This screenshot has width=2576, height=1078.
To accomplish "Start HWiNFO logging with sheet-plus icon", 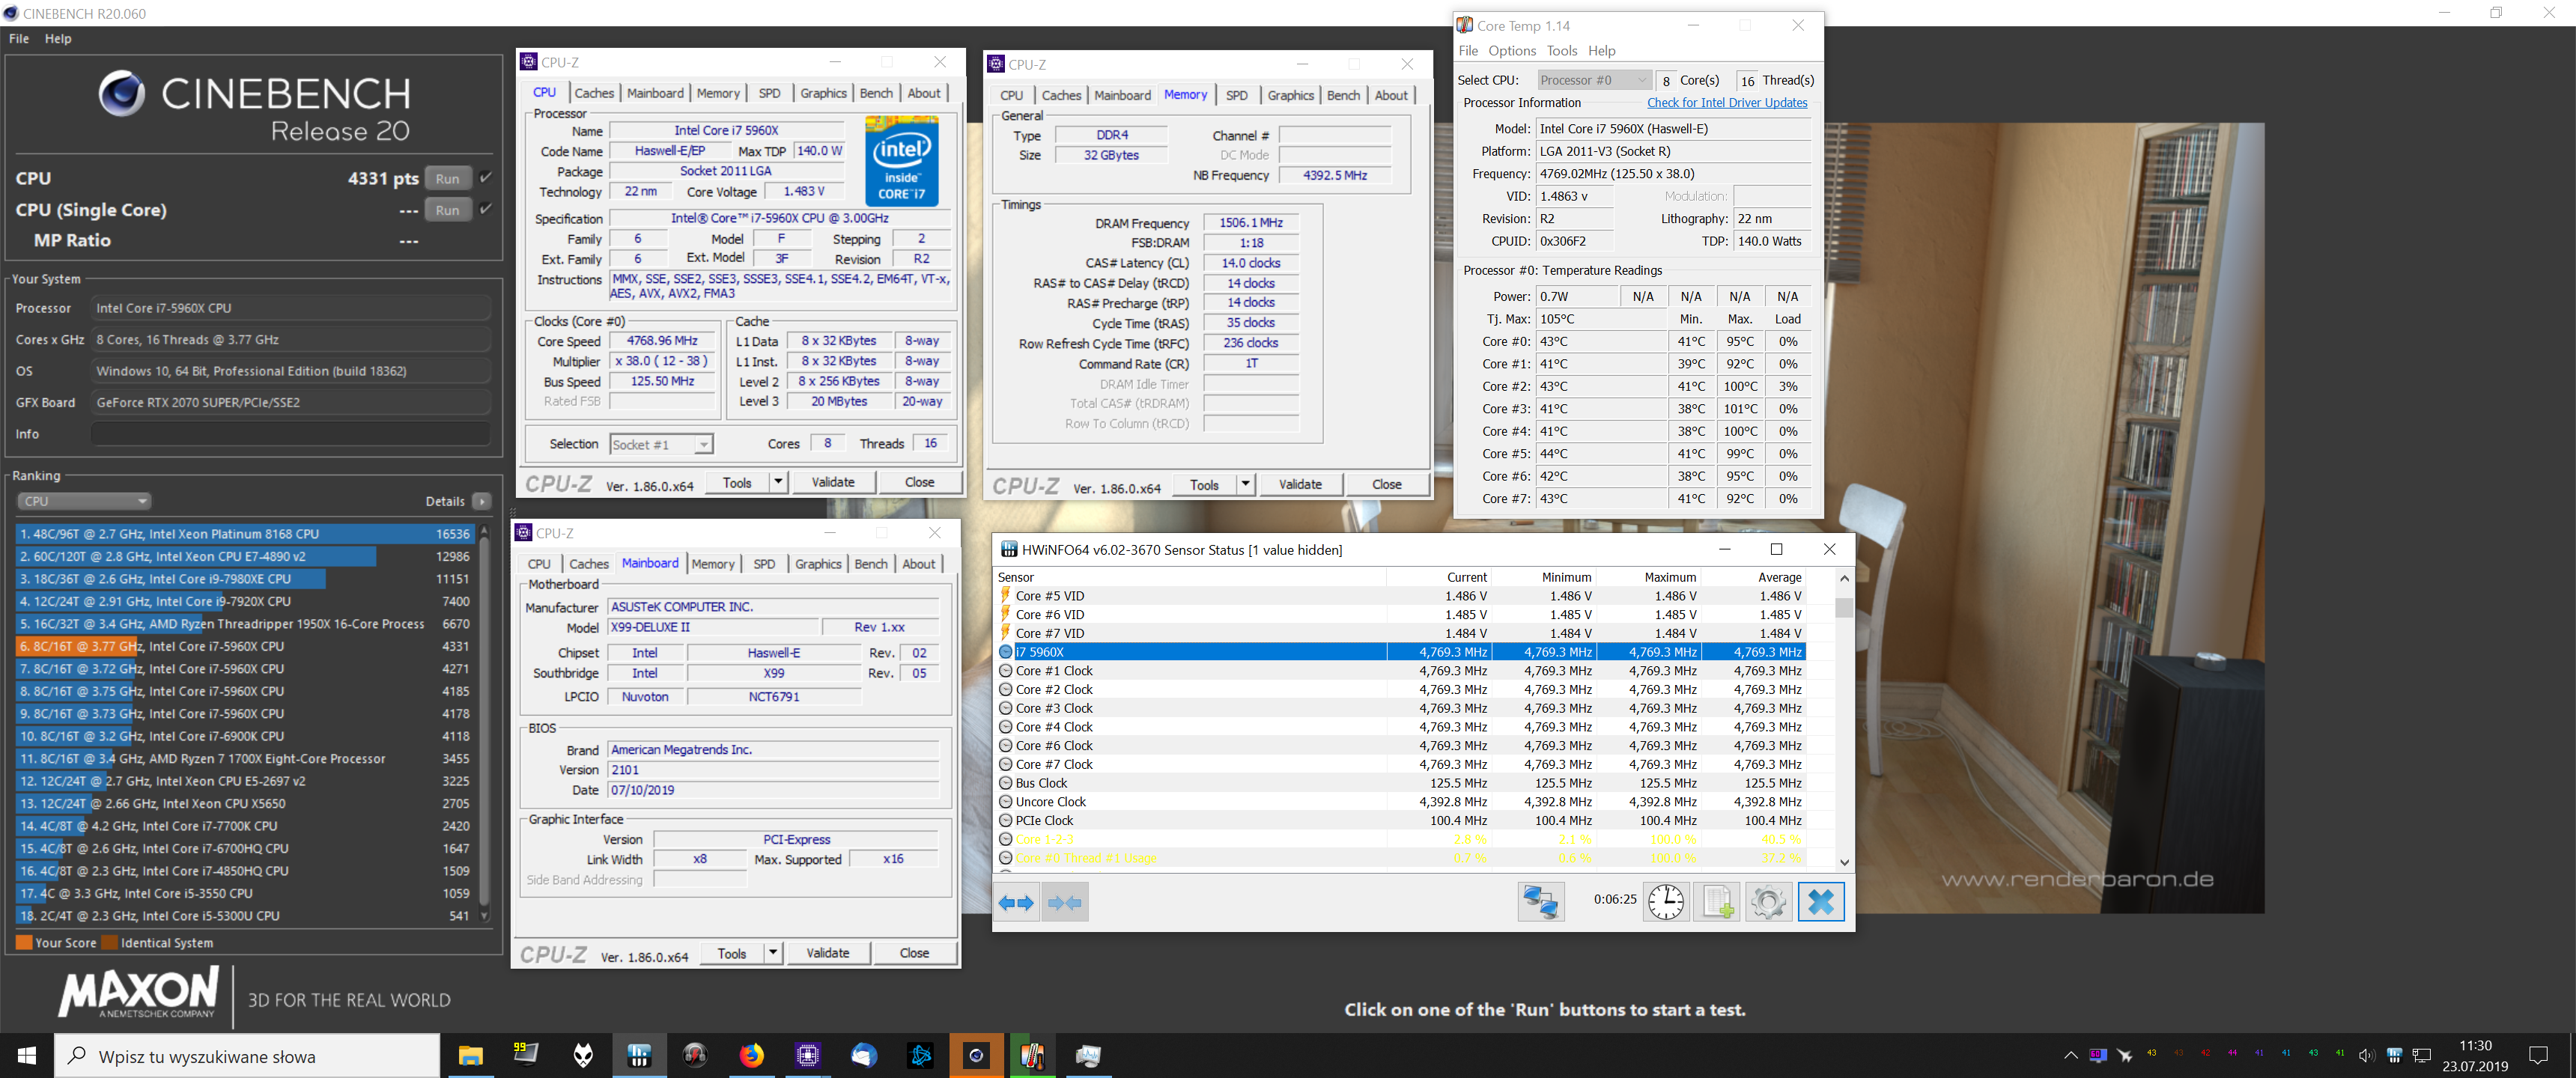I will [1717, 902].
